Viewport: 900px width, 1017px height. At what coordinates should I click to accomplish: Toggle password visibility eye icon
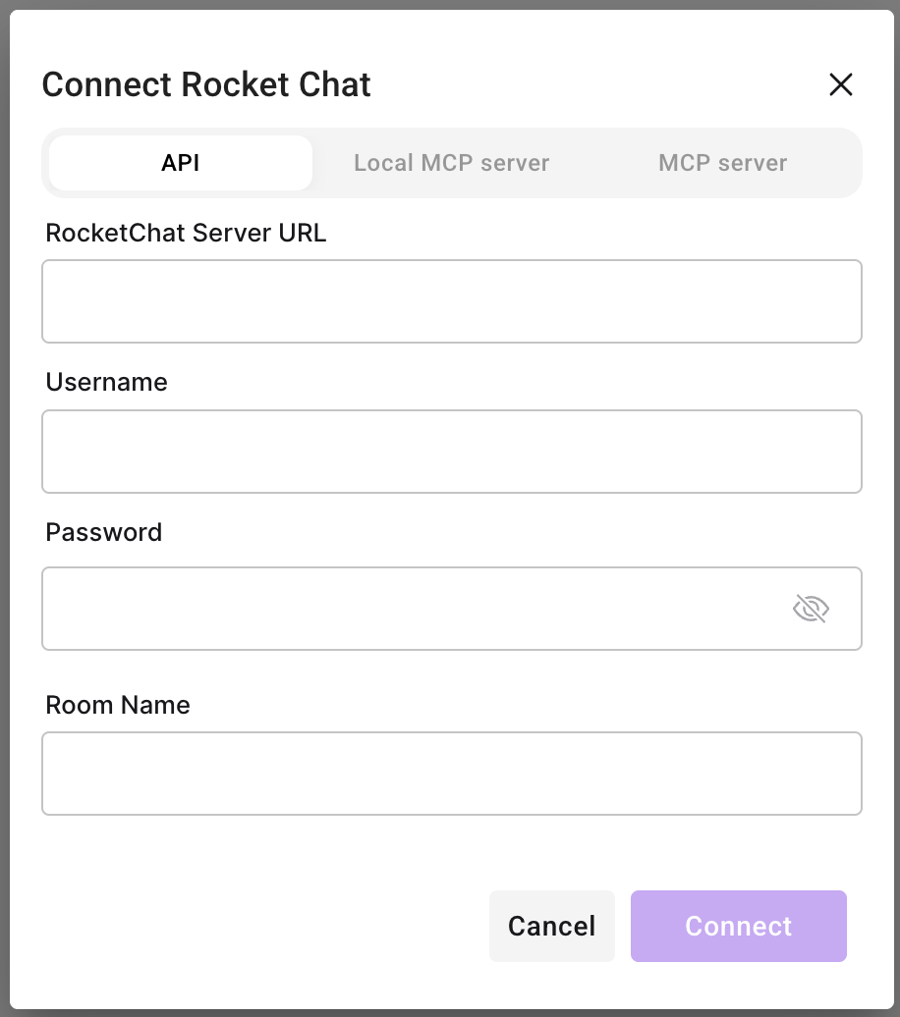811,608
